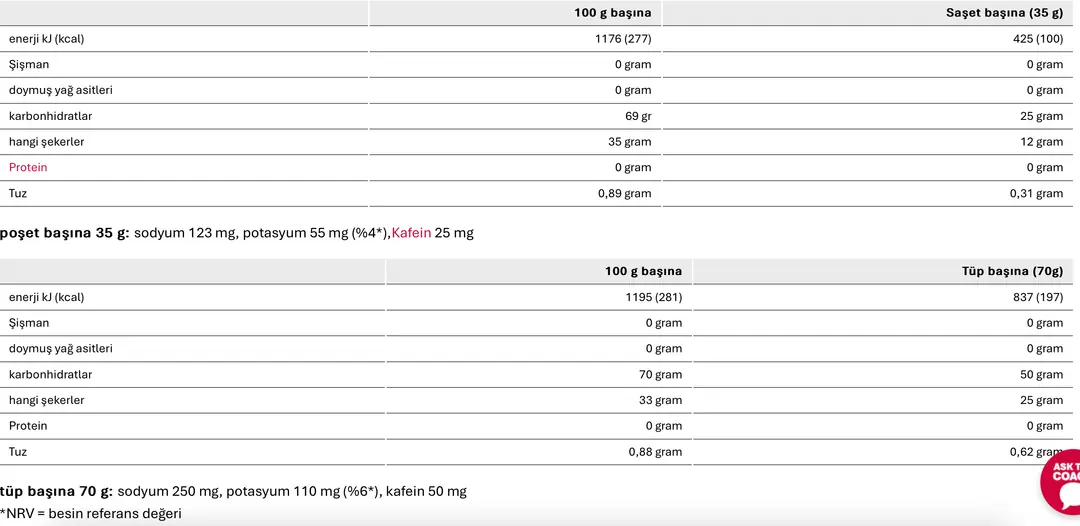The height and width of the screenshot is (526, 1080).
Task: Click the "poşet başına 35 g:" bold label
Action: point(65,233)
